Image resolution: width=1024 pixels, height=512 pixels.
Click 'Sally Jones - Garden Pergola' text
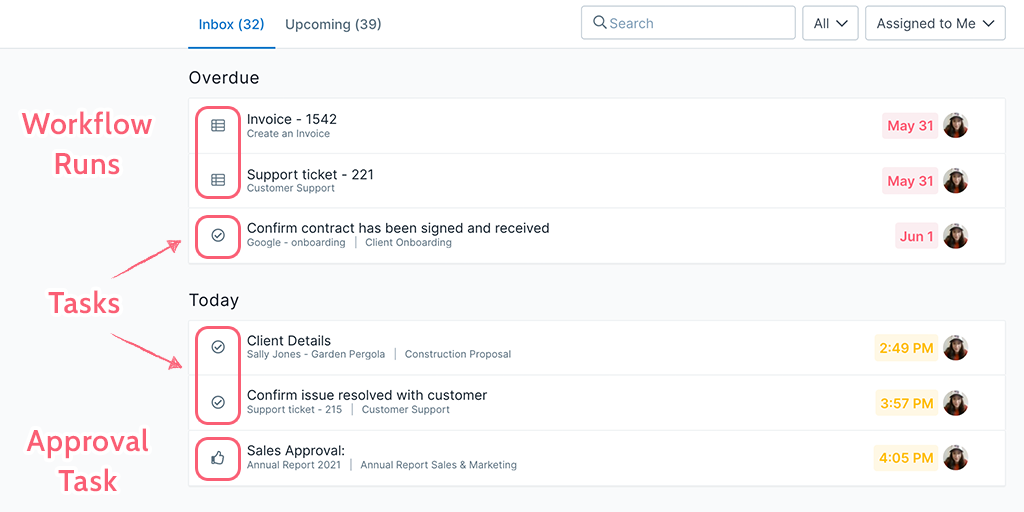(x=316, y=355)
